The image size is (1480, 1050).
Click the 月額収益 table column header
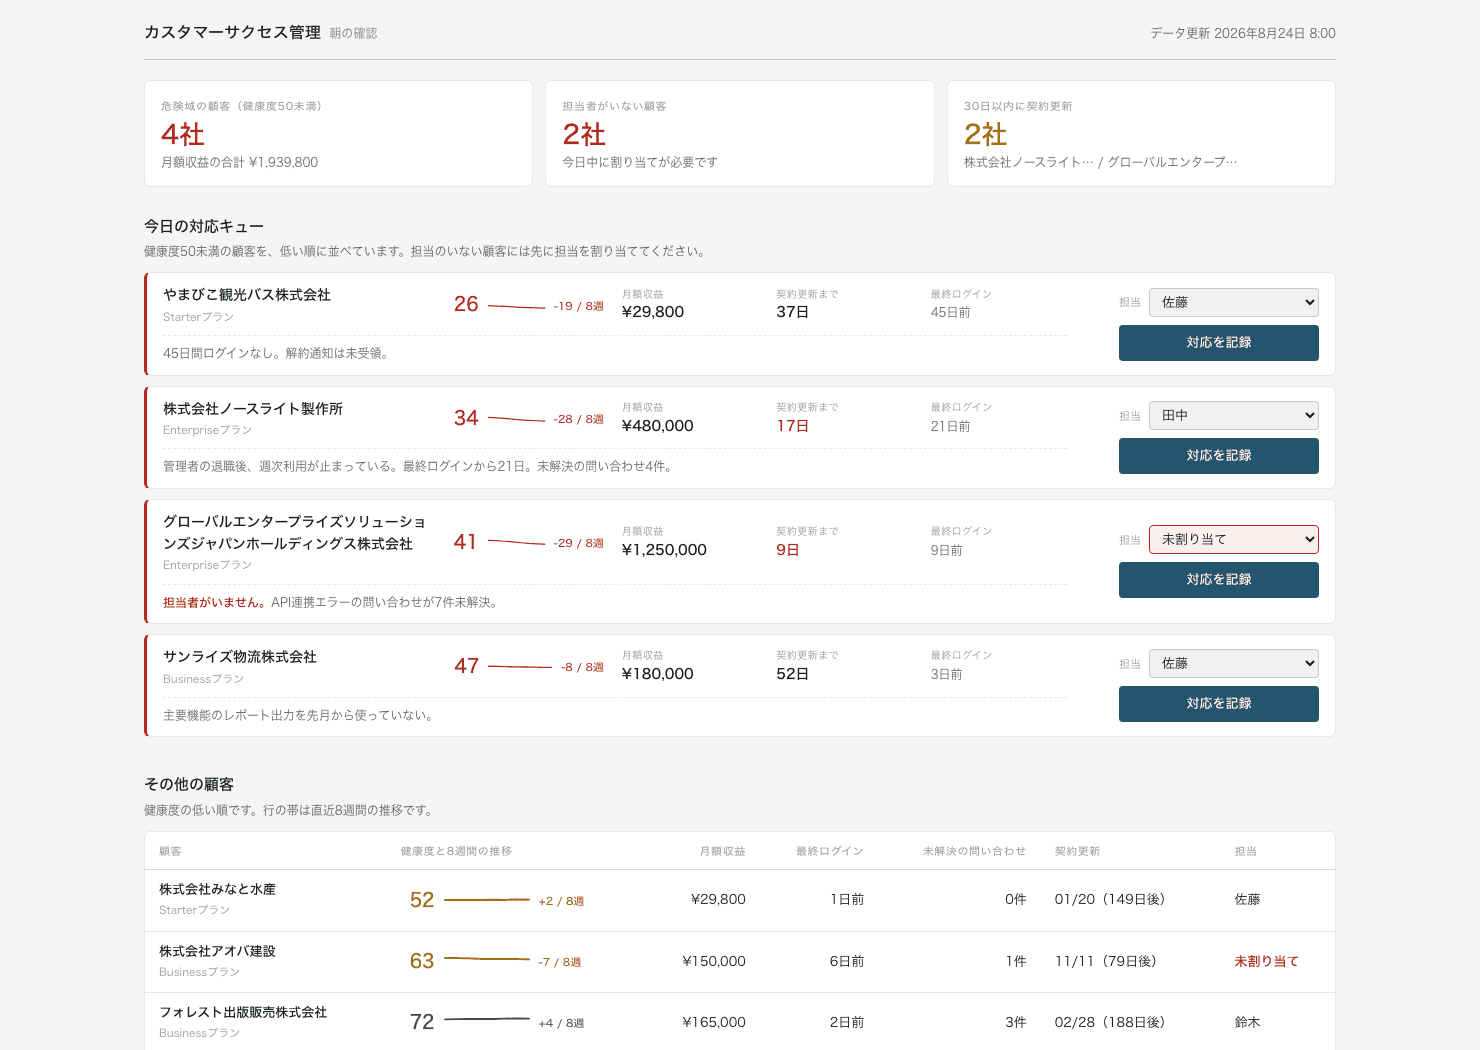tap(722, 851)
